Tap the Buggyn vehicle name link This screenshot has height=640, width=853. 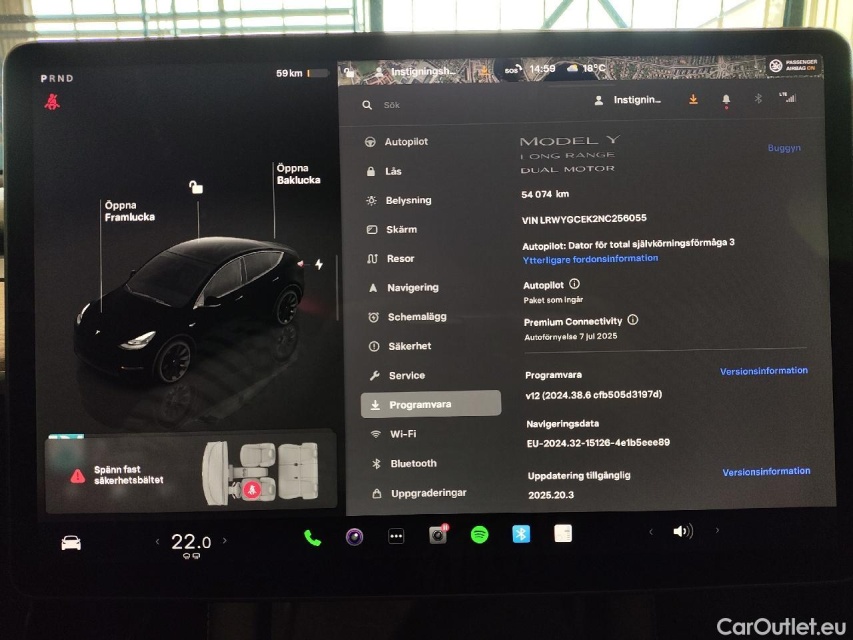click(x=784, y=147)
